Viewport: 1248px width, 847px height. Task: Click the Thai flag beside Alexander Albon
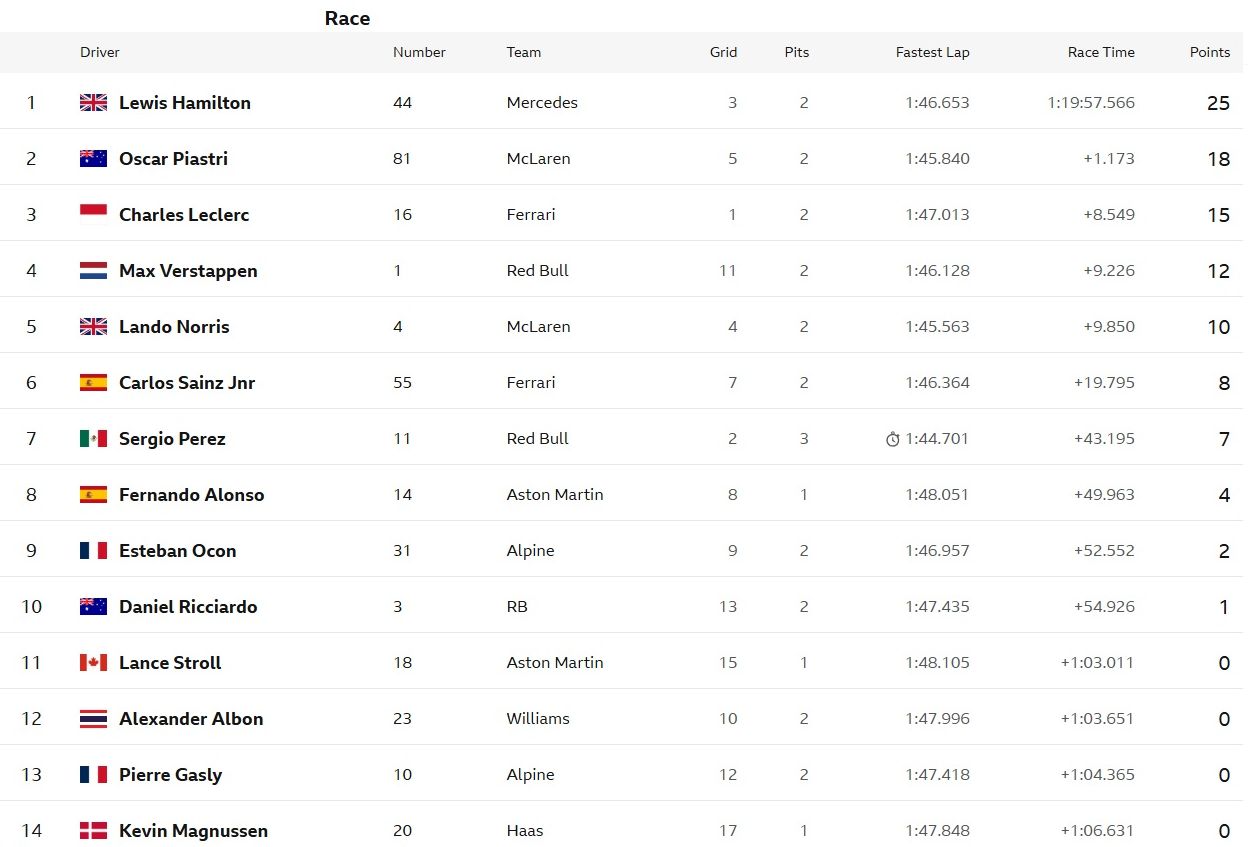point(93,718)
